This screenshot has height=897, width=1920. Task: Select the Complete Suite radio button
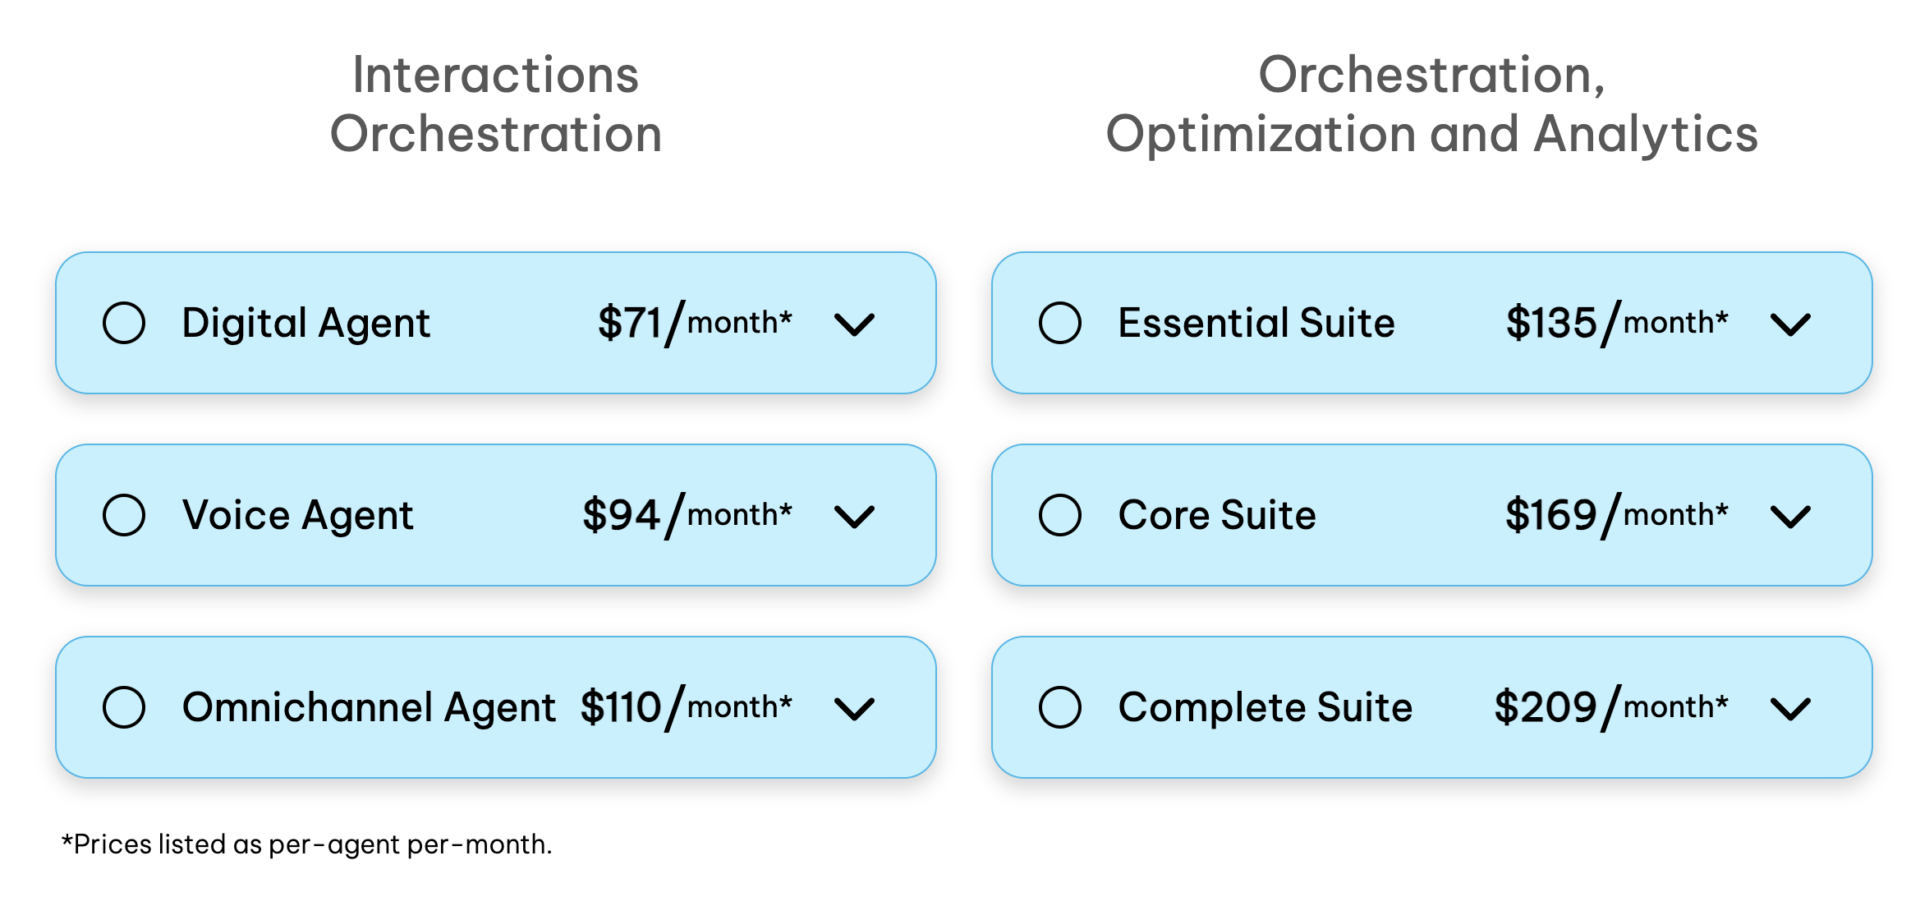point(1060,707)
